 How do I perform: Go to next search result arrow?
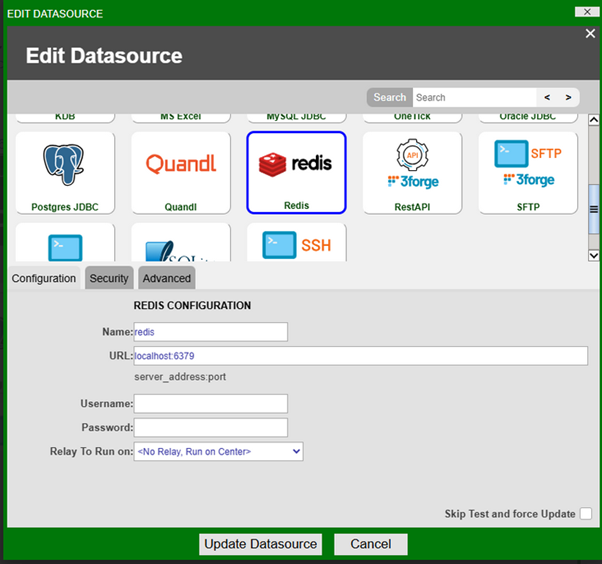(568, 97)
